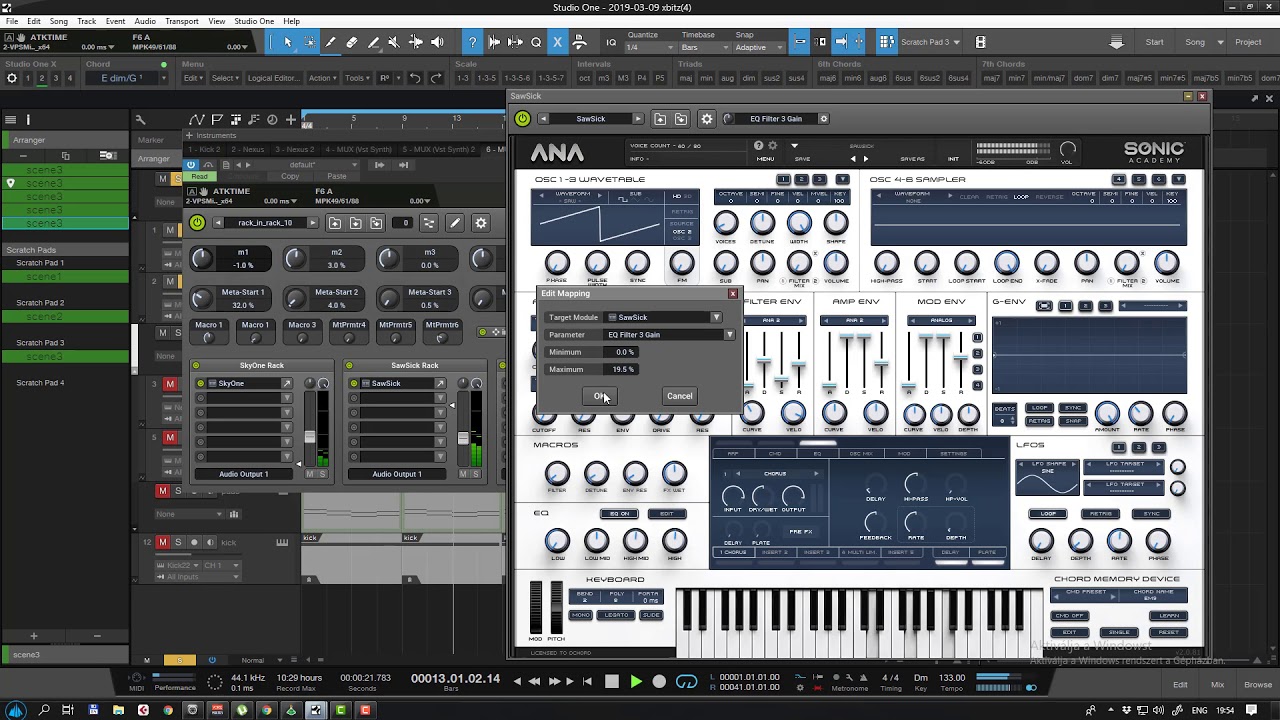Click SawSick plugin window gear icon

707,119
